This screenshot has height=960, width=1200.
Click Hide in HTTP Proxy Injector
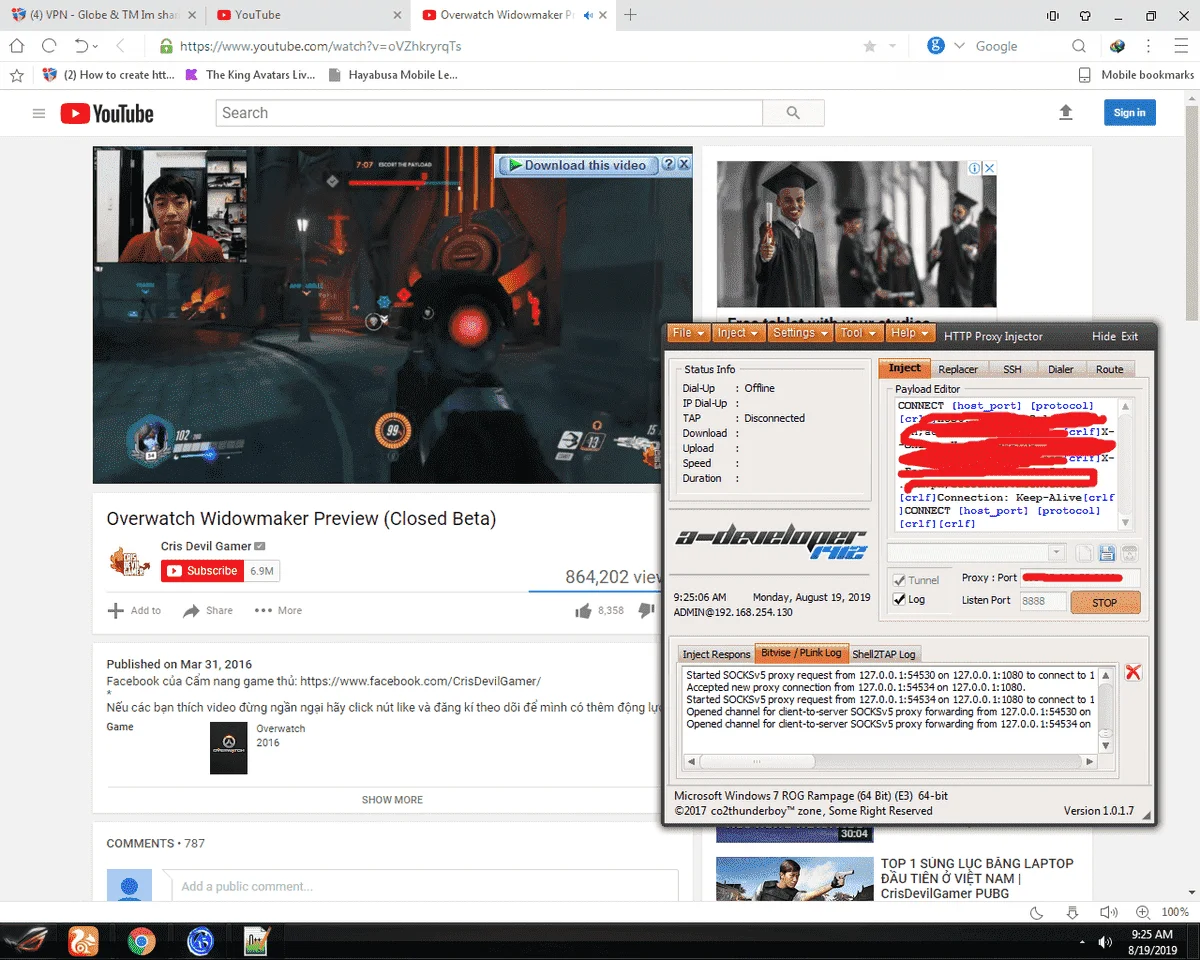pos(1104,337)
